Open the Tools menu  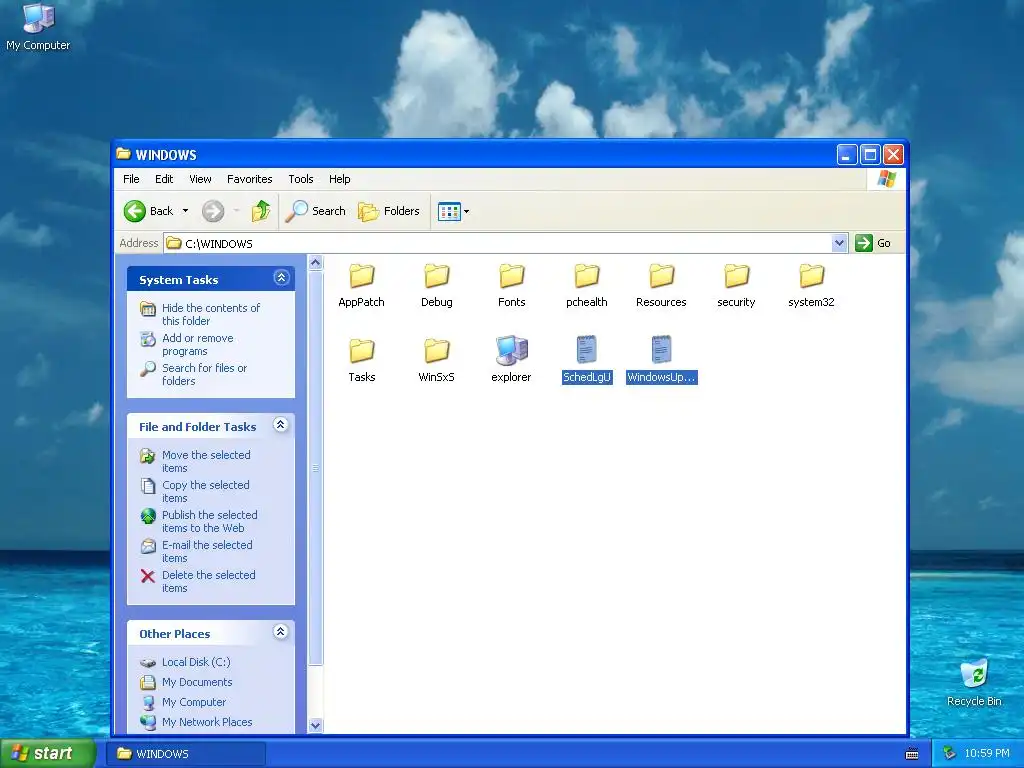[x=301, y=179]
